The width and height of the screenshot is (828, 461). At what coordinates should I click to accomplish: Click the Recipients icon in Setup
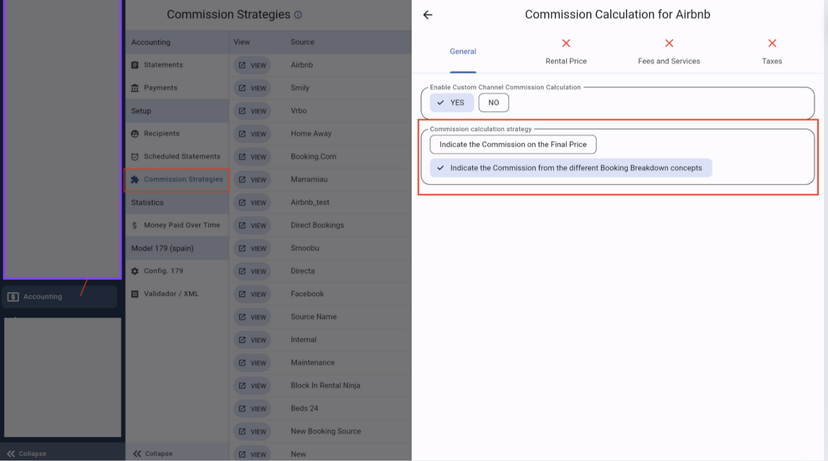(135, 134)
